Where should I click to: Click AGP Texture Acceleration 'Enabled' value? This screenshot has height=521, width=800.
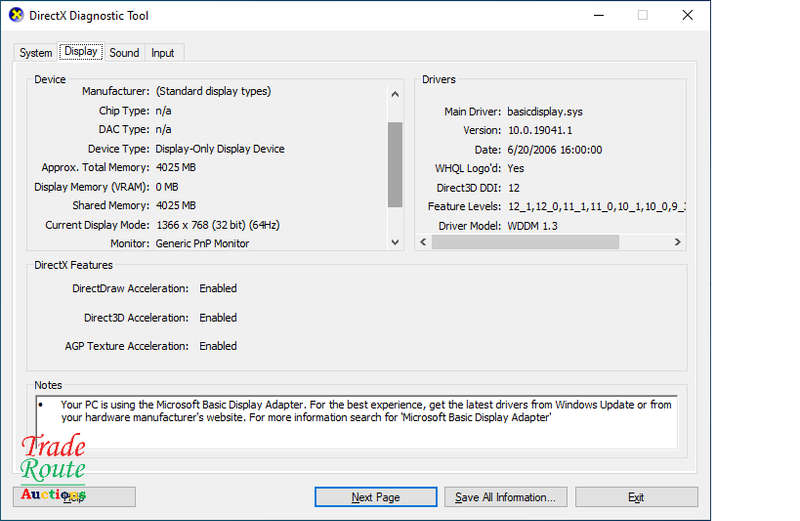point(218,346)
